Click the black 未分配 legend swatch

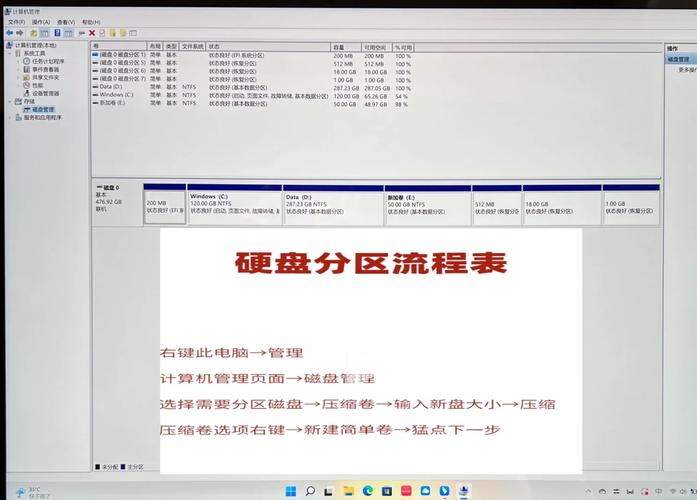coord(97,467)
